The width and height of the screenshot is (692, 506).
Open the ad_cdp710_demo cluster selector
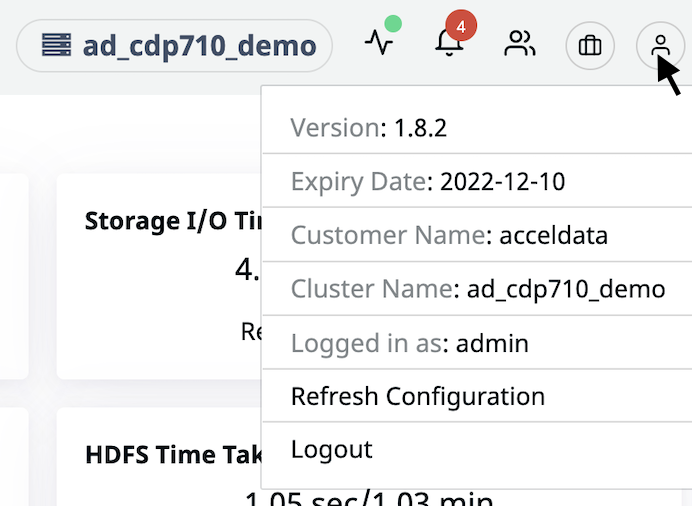[x=174, y=45]
